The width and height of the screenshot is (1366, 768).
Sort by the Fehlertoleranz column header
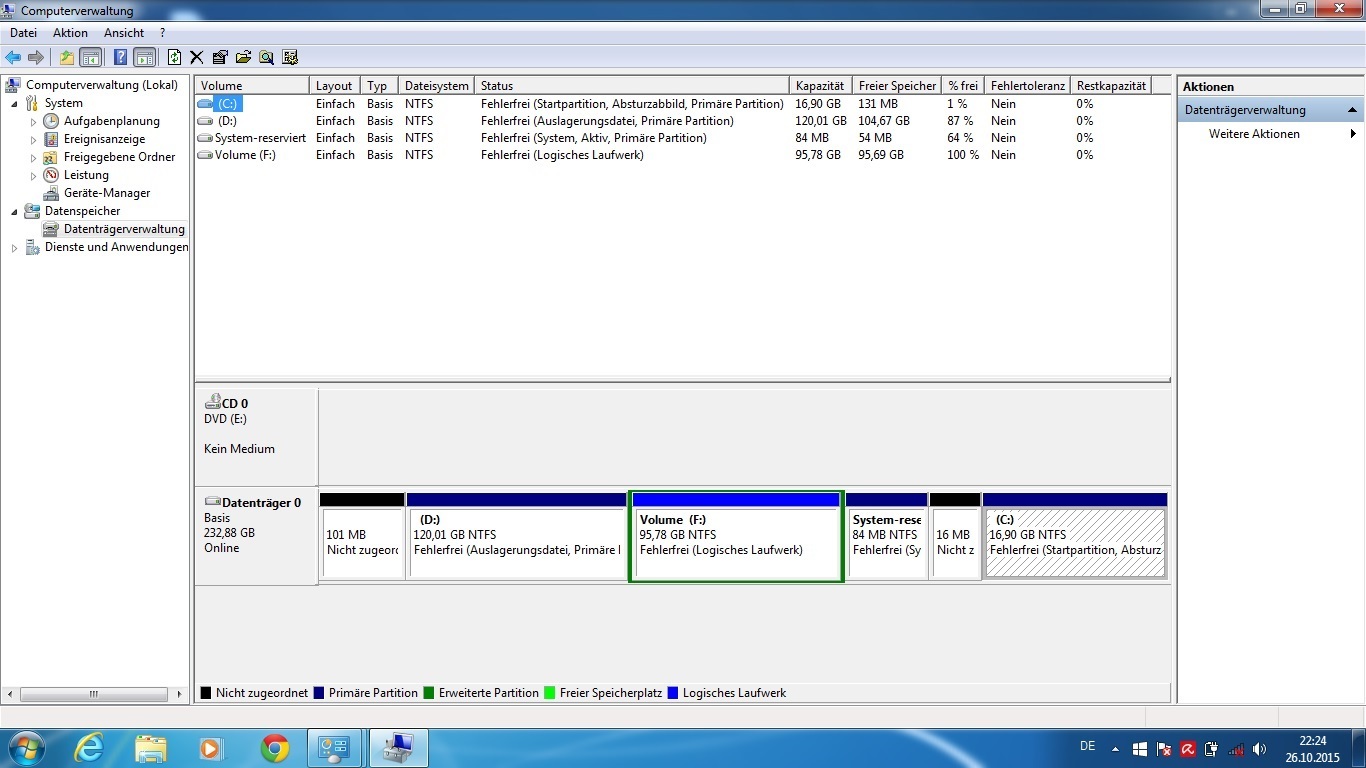[x=1028, y=86]
